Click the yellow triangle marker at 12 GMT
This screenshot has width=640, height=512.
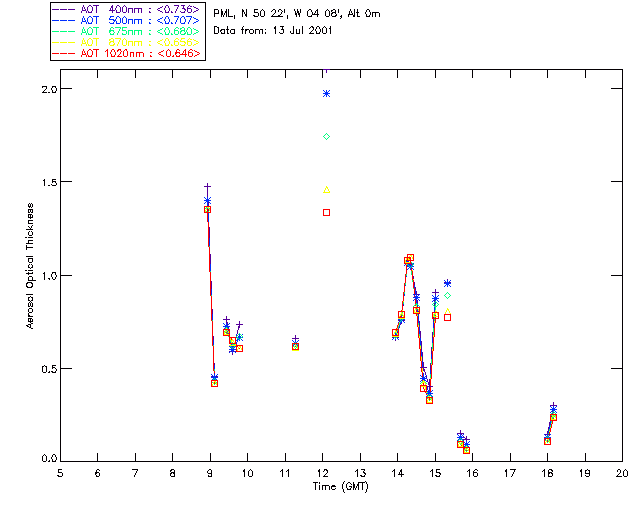coord(326,189)
